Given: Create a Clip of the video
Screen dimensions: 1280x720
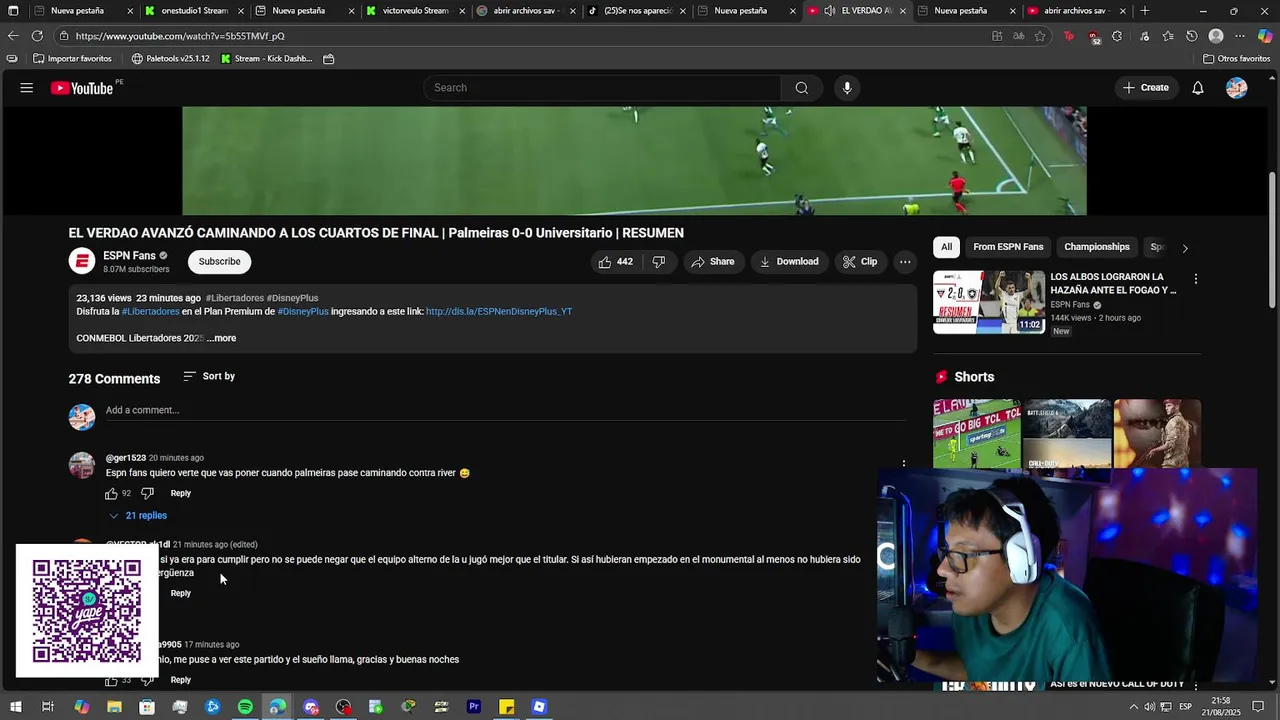Looking at the screenshot, I should [860, 262].
